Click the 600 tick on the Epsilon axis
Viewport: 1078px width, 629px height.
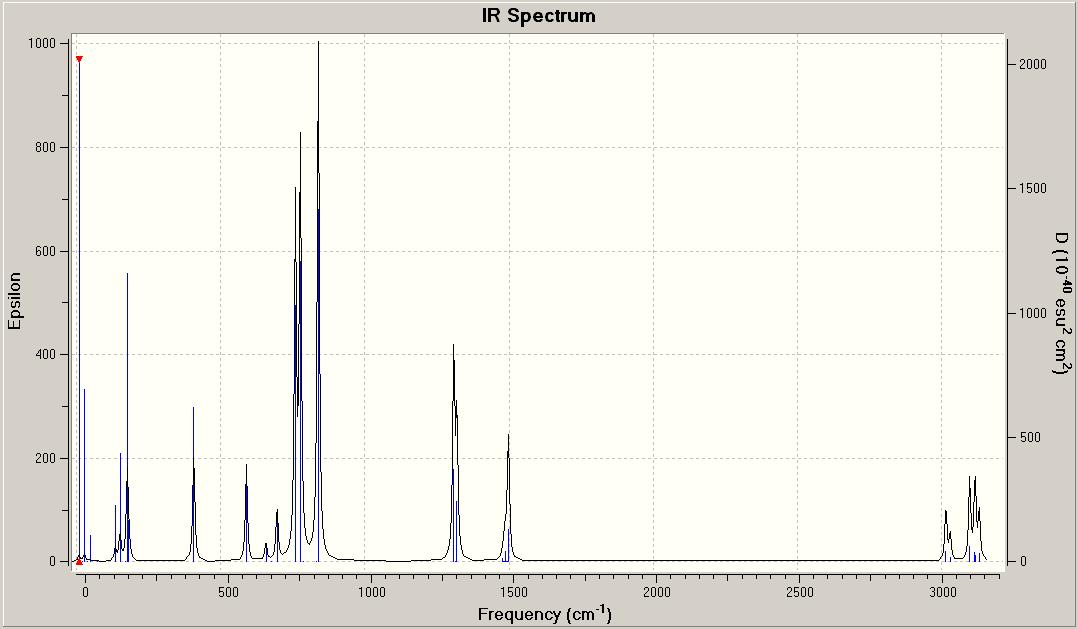tap(45, 251)
